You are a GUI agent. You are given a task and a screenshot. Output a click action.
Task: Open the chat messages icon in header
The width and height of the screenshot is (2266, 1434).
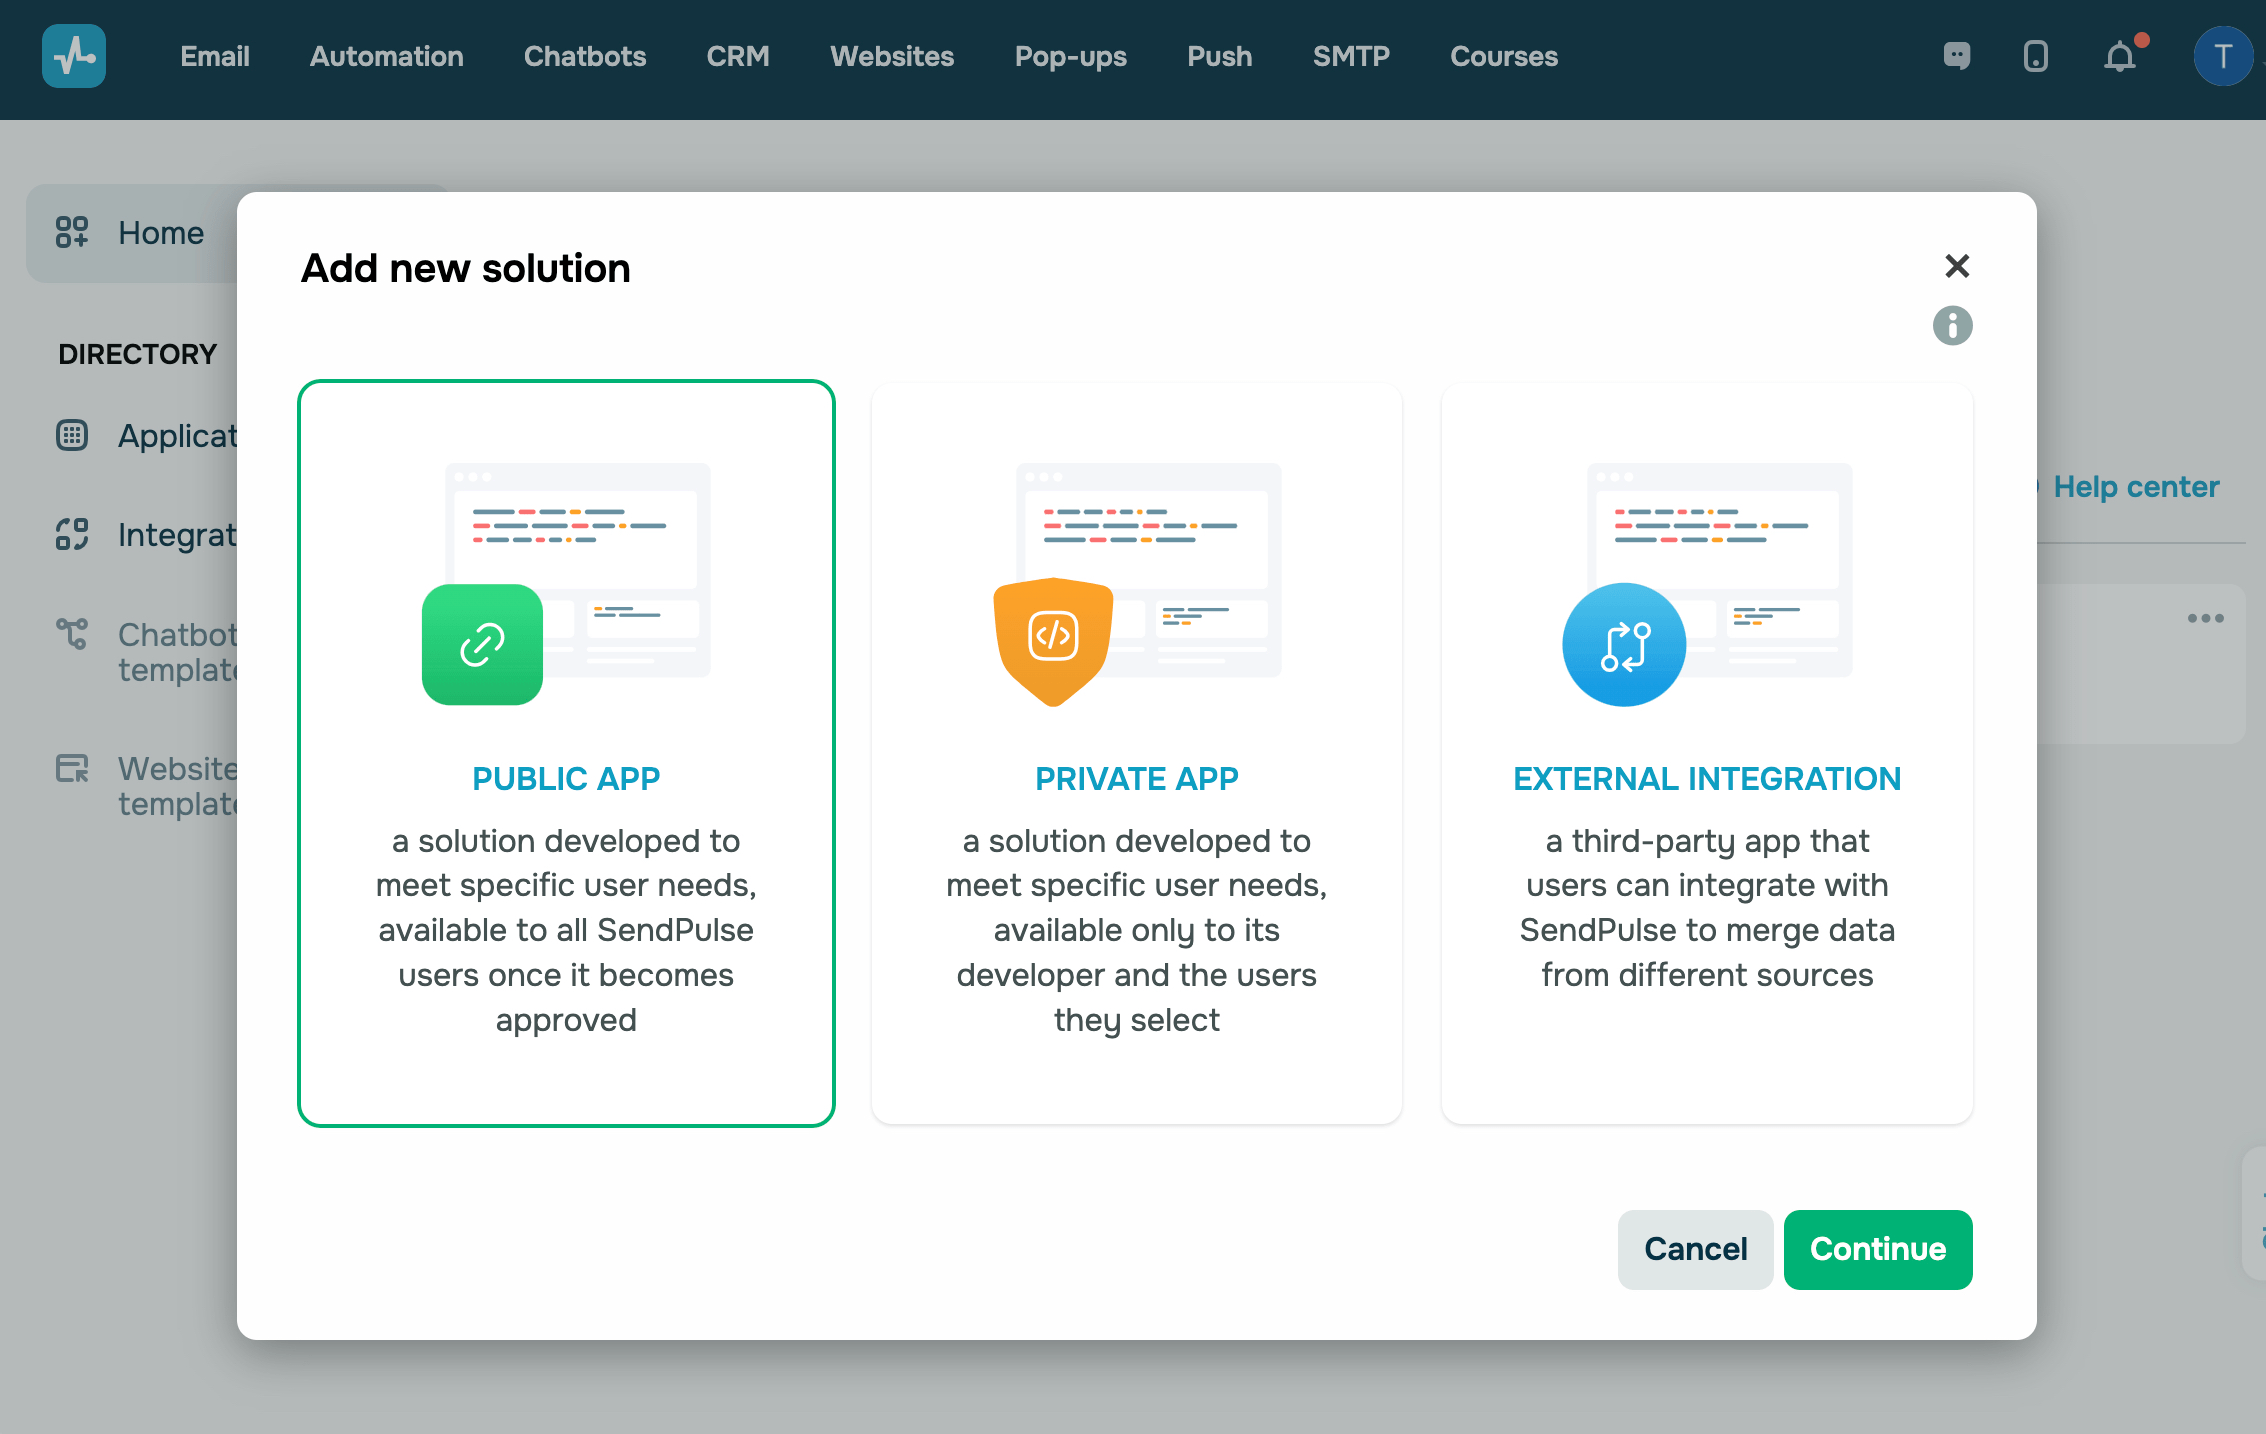(1956, 56)
